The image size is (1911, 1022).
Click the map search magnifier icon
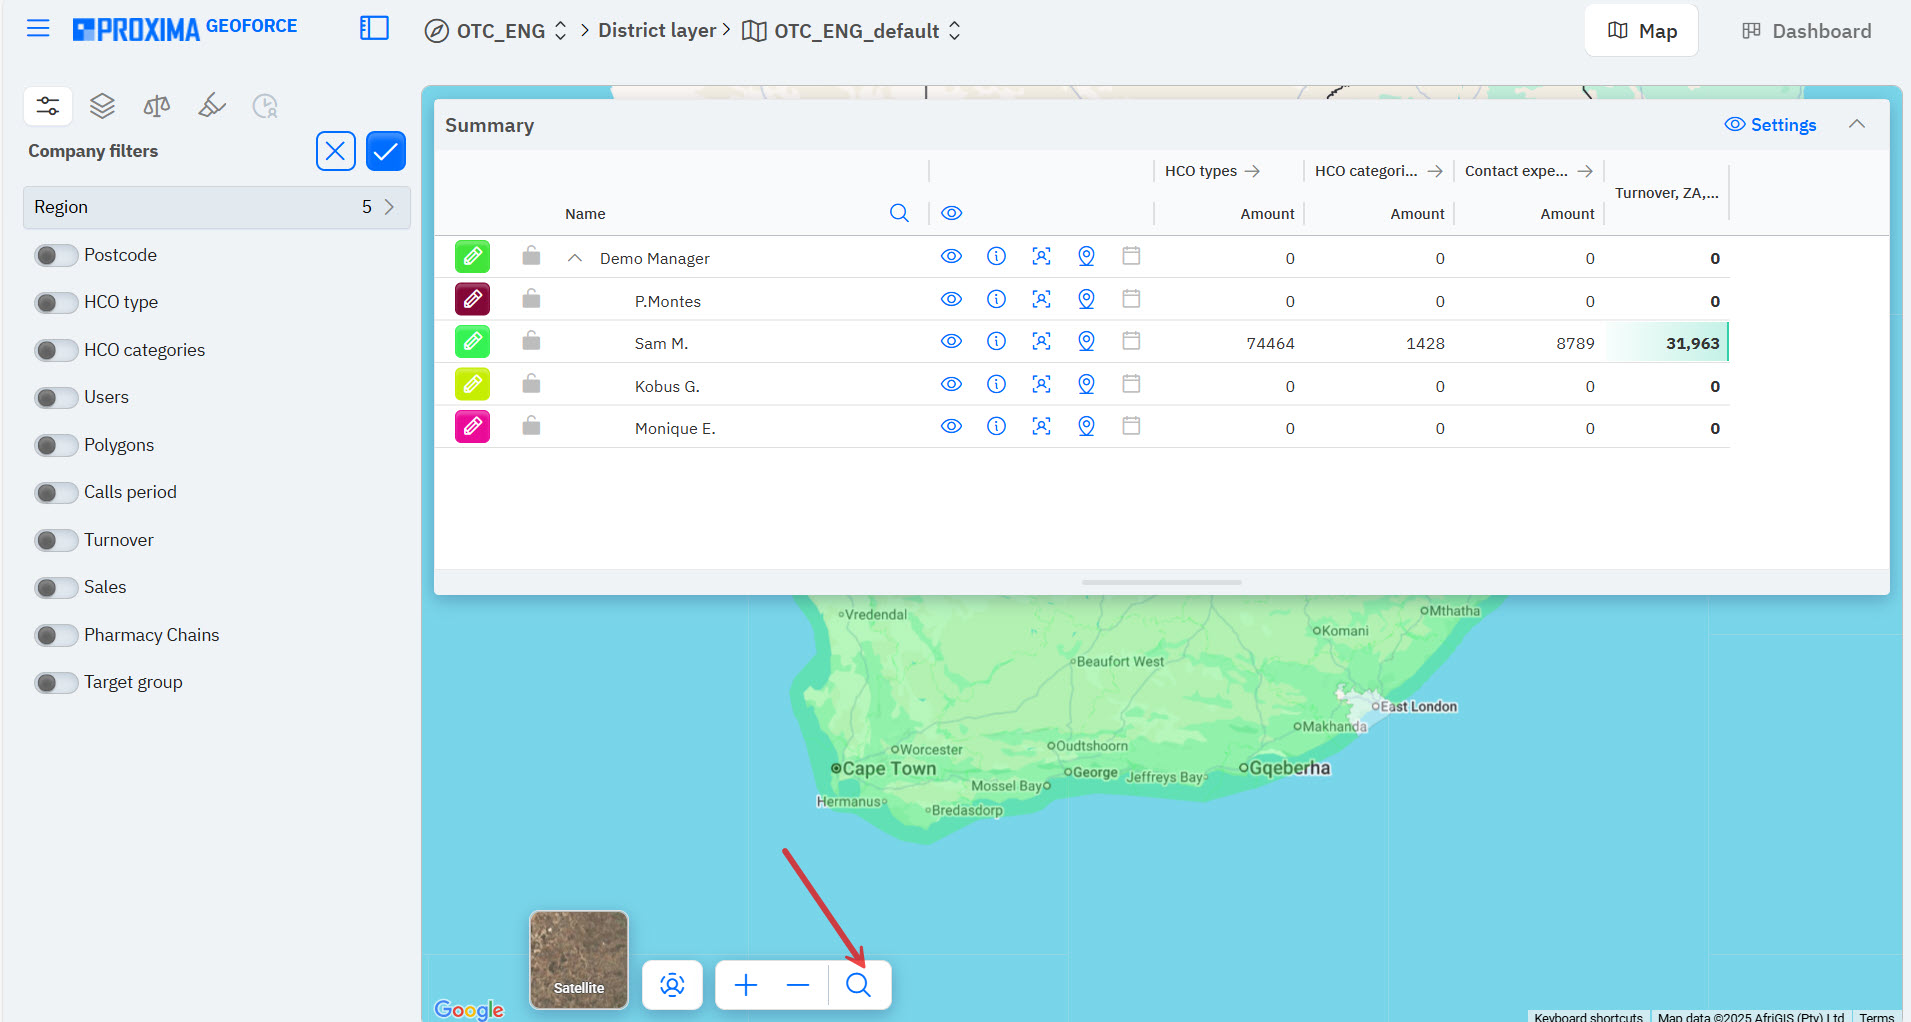858,985
